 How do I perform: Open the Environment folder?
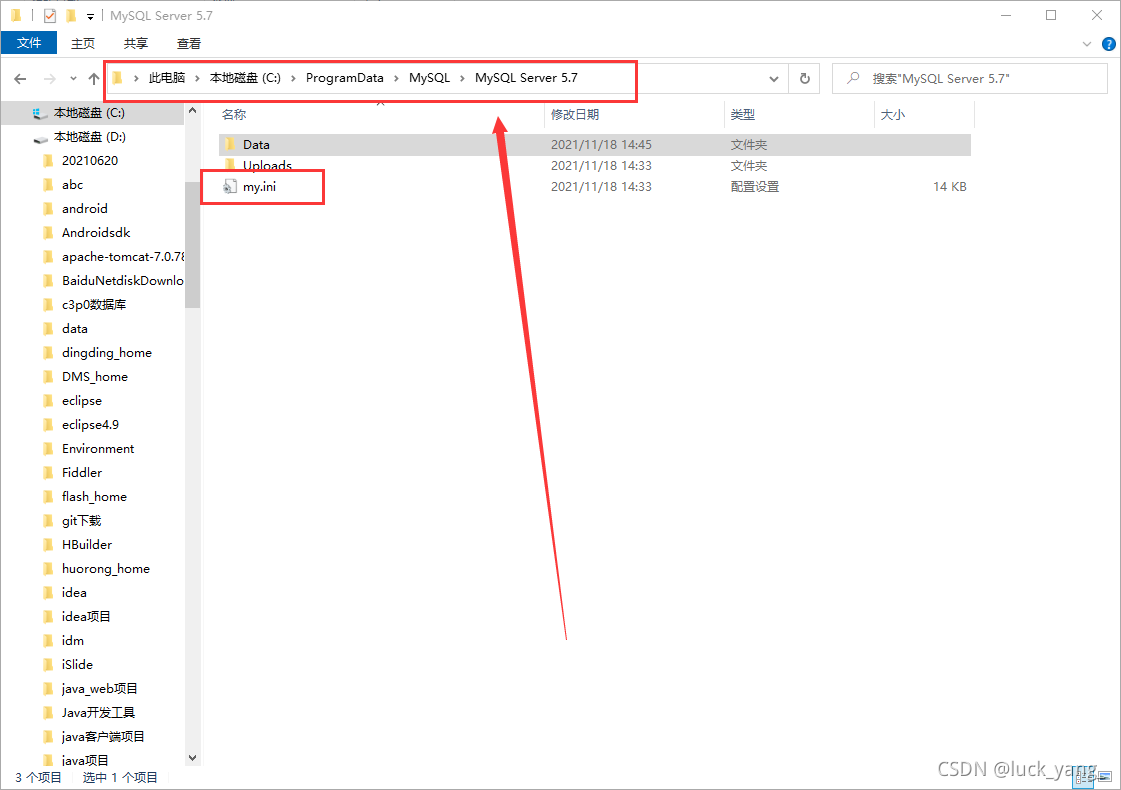(x=98, y=448)
